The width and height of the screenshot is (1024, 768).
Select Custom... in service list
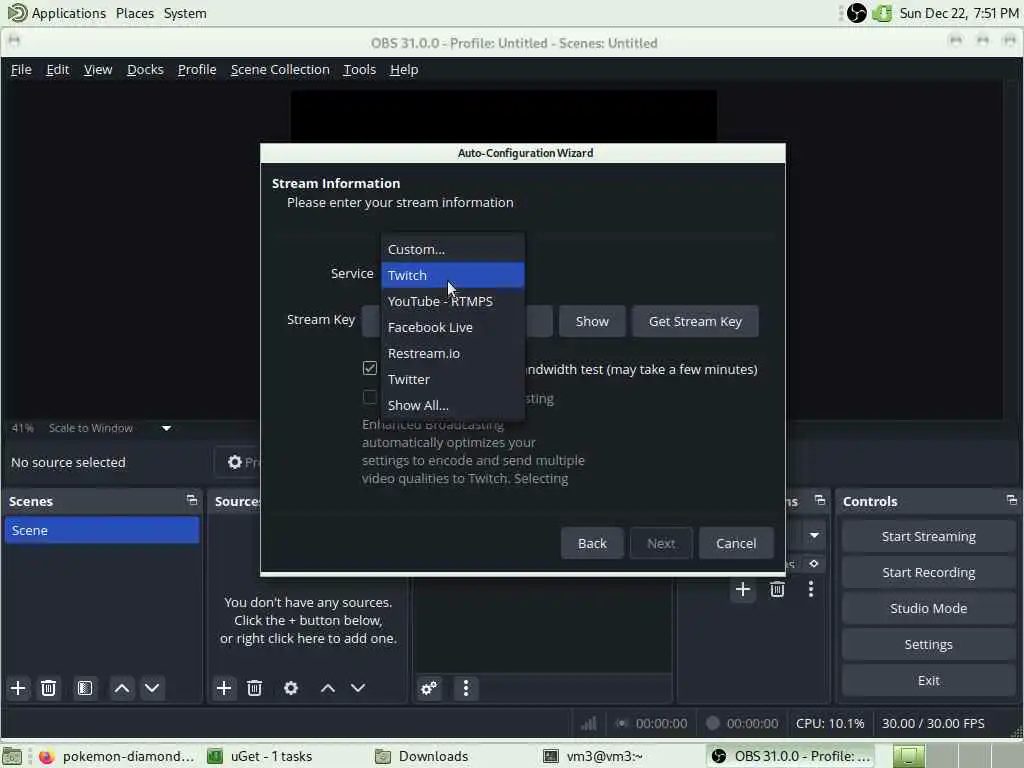coord(453,249)
